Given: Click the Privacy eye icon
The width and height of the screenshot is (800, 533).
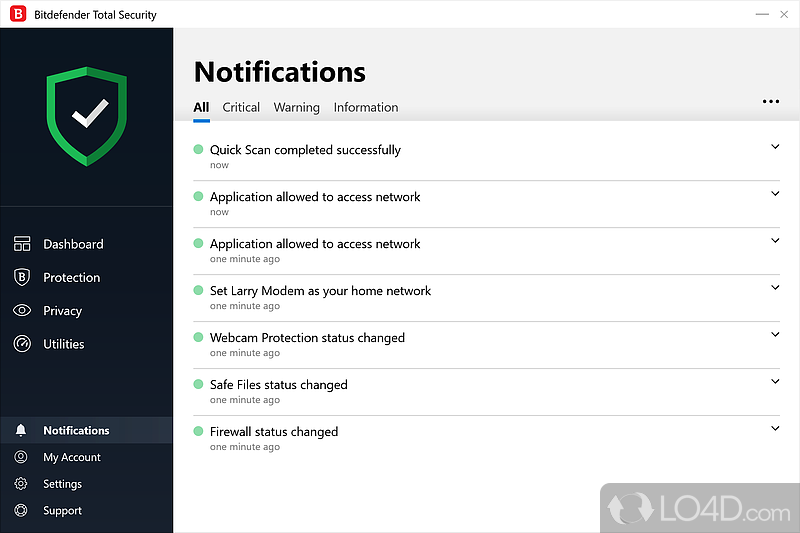Looking at the screenshot, I should 22,311.
